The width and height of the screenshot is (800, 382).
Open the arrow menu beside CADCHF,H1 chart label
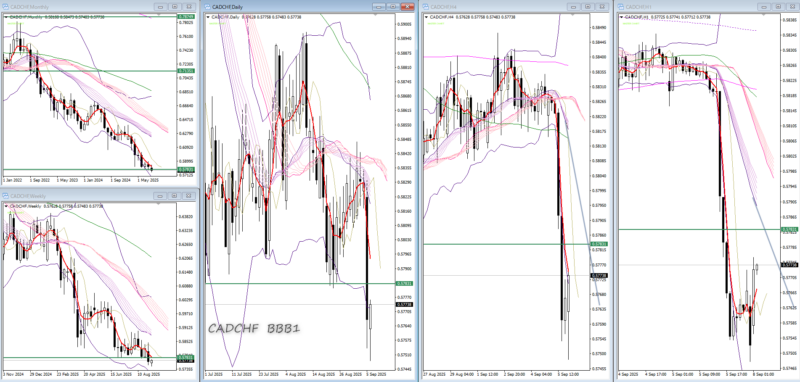[621, 17]
